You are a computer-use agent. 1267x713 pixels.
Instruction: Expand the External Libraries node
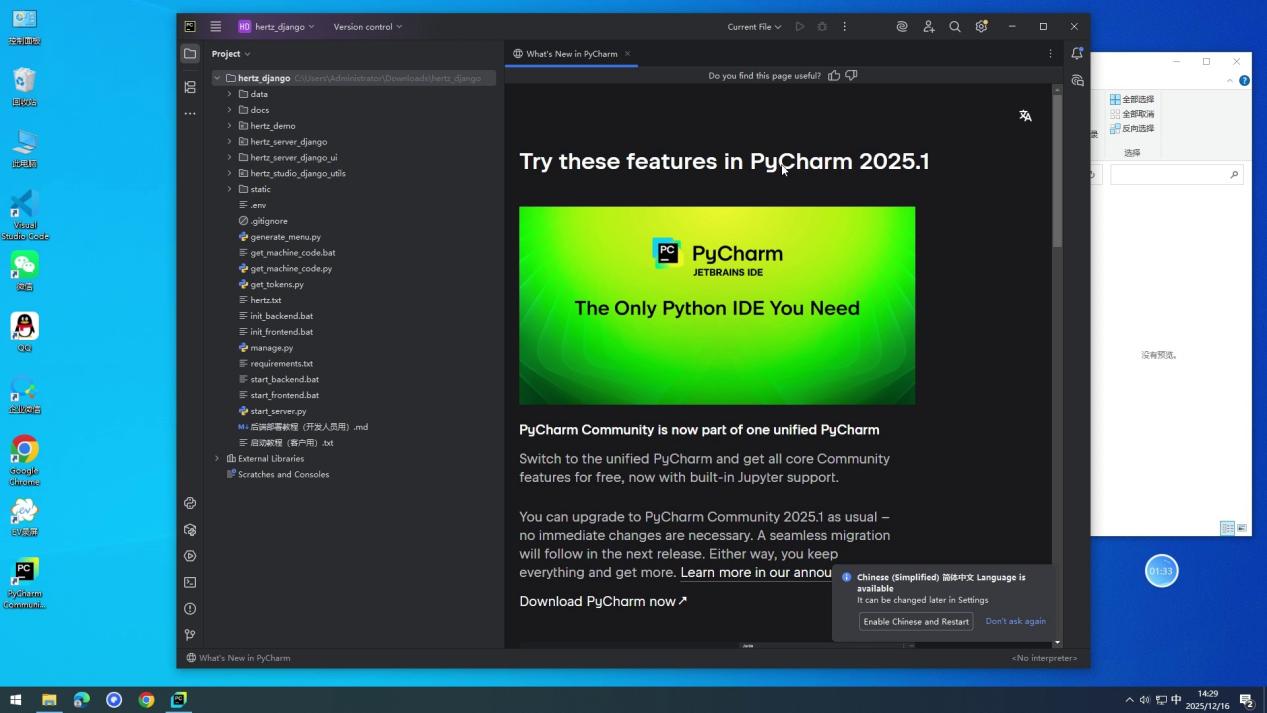coord(217,458)
